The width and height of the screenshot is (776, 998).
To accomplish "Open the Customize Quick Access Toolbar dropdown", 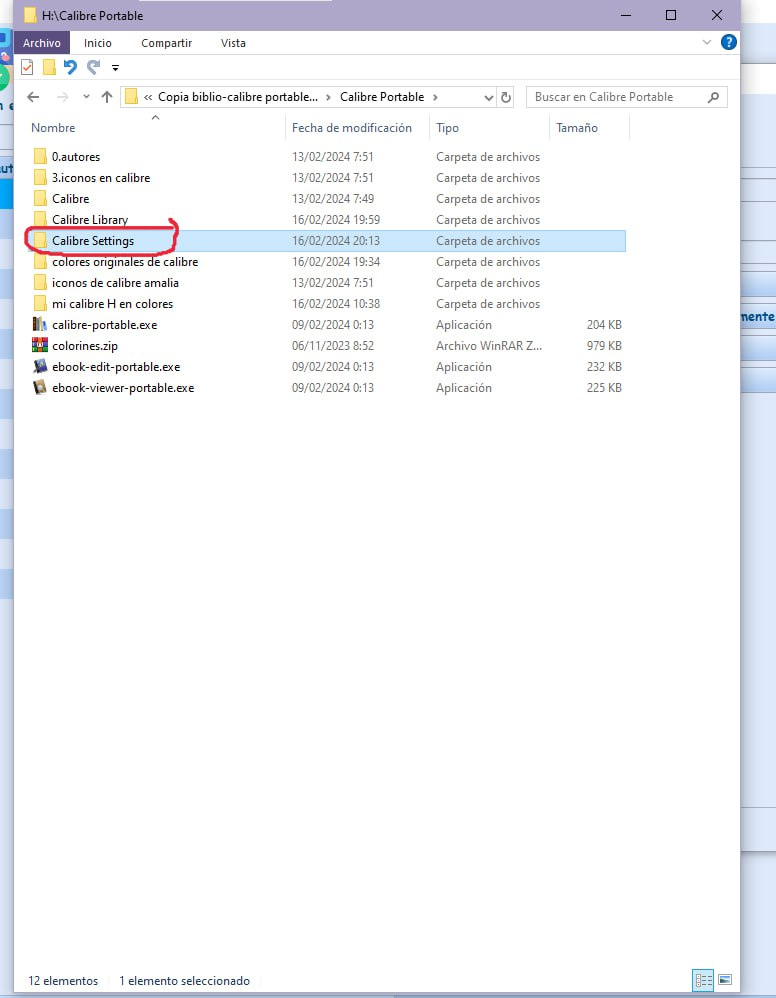I will point(115,67).
